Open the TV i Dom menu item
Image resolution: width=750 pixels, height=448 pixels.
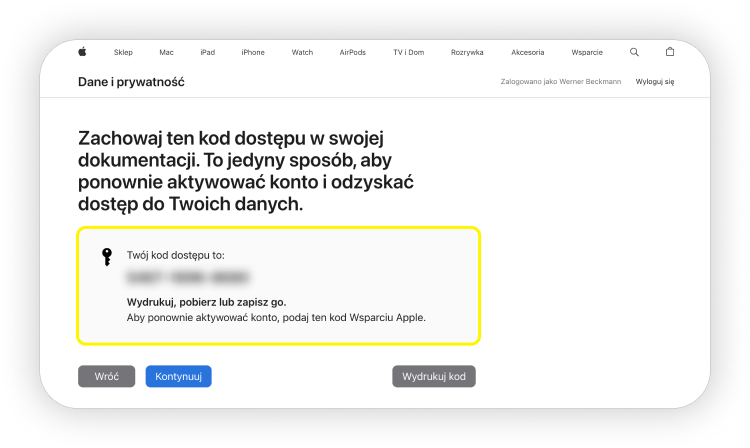[x=408, y=52]
